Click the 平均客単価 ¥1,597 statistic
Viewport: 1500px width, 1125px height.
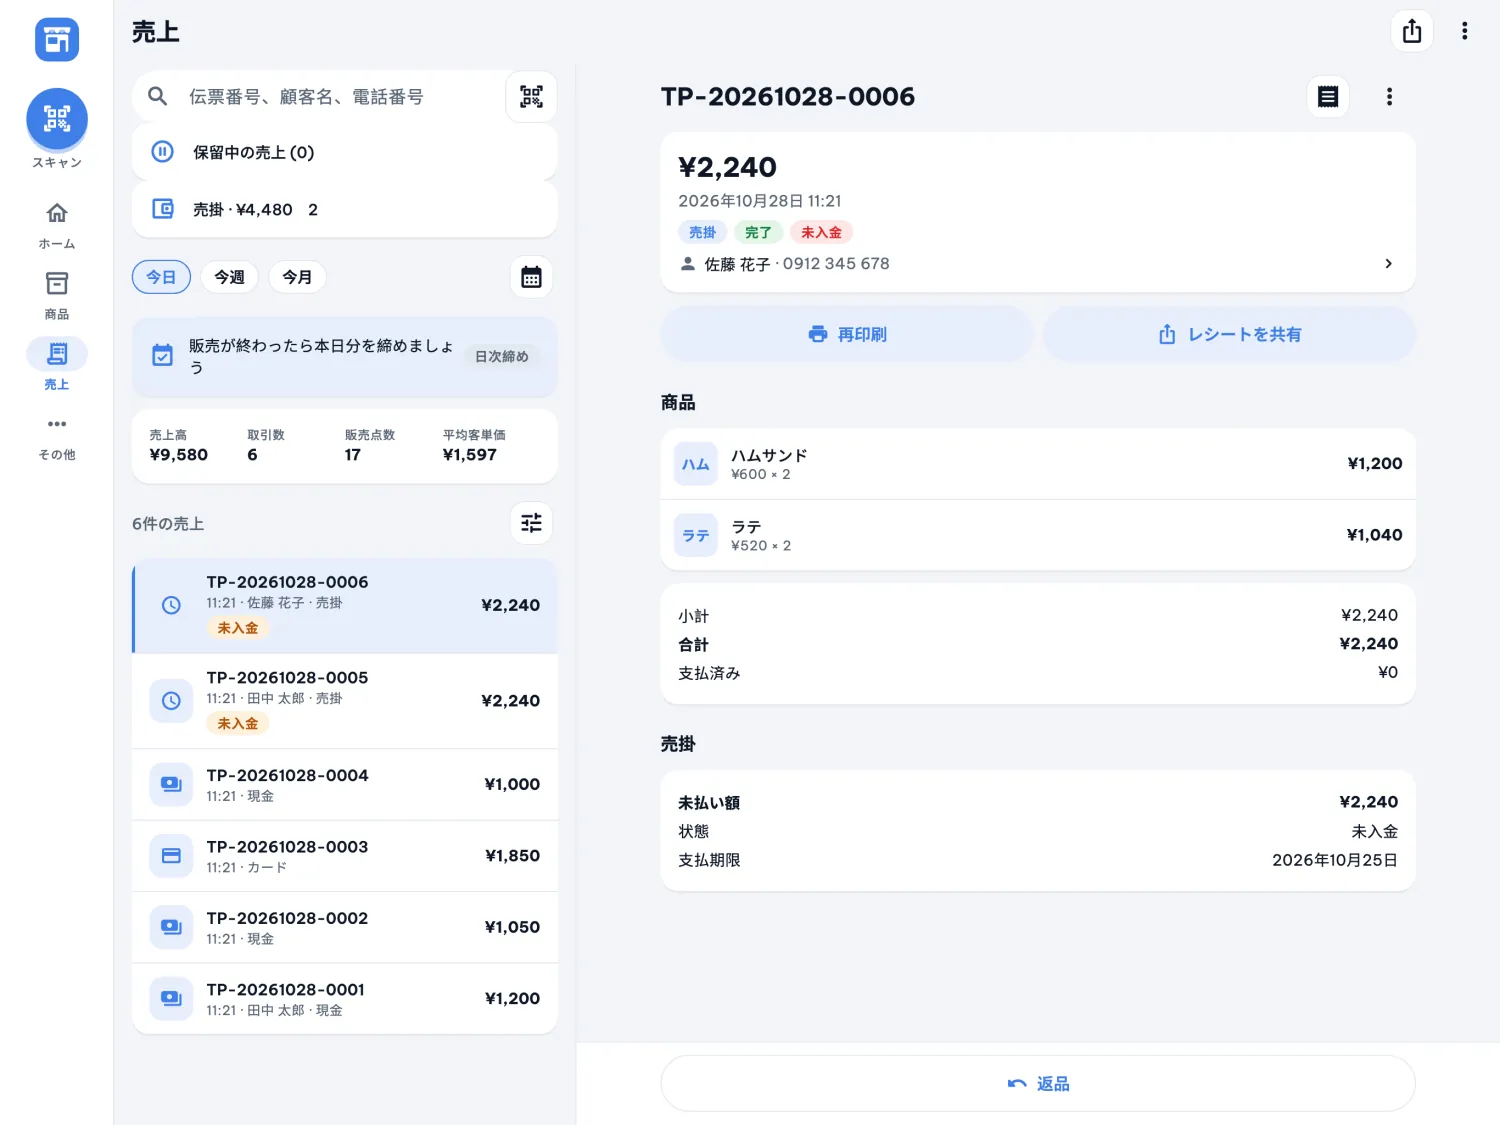click(x=474, y=446)
